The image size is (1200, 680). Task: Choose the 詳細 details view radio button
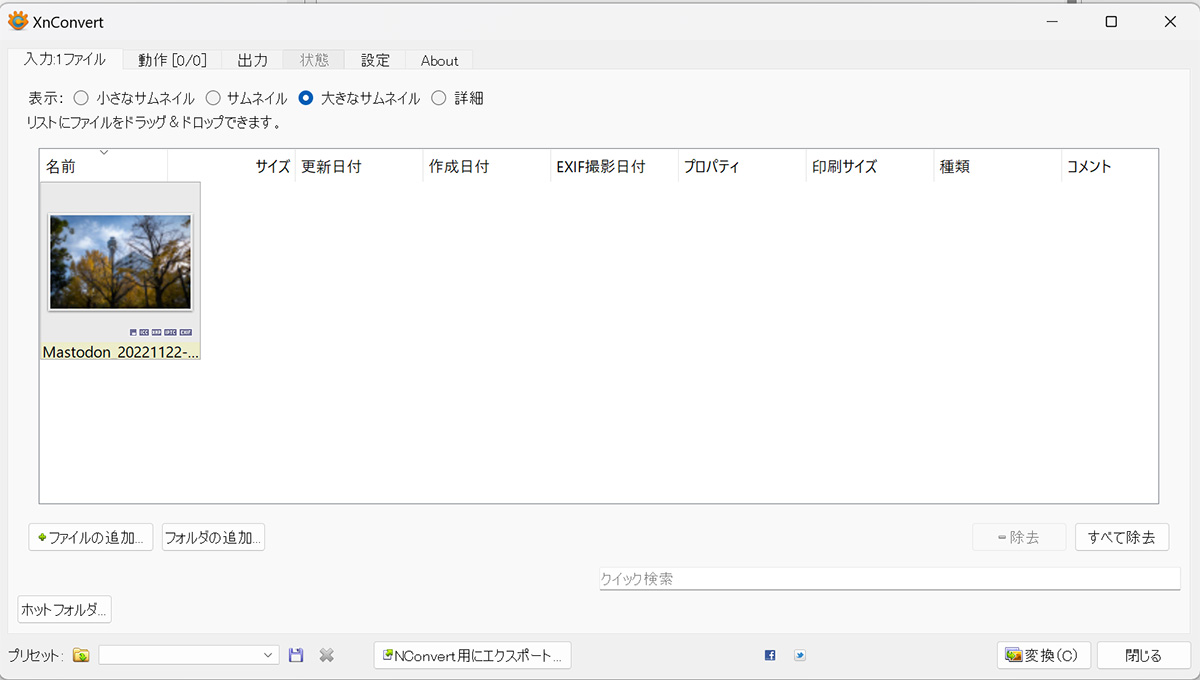point(439,98)
